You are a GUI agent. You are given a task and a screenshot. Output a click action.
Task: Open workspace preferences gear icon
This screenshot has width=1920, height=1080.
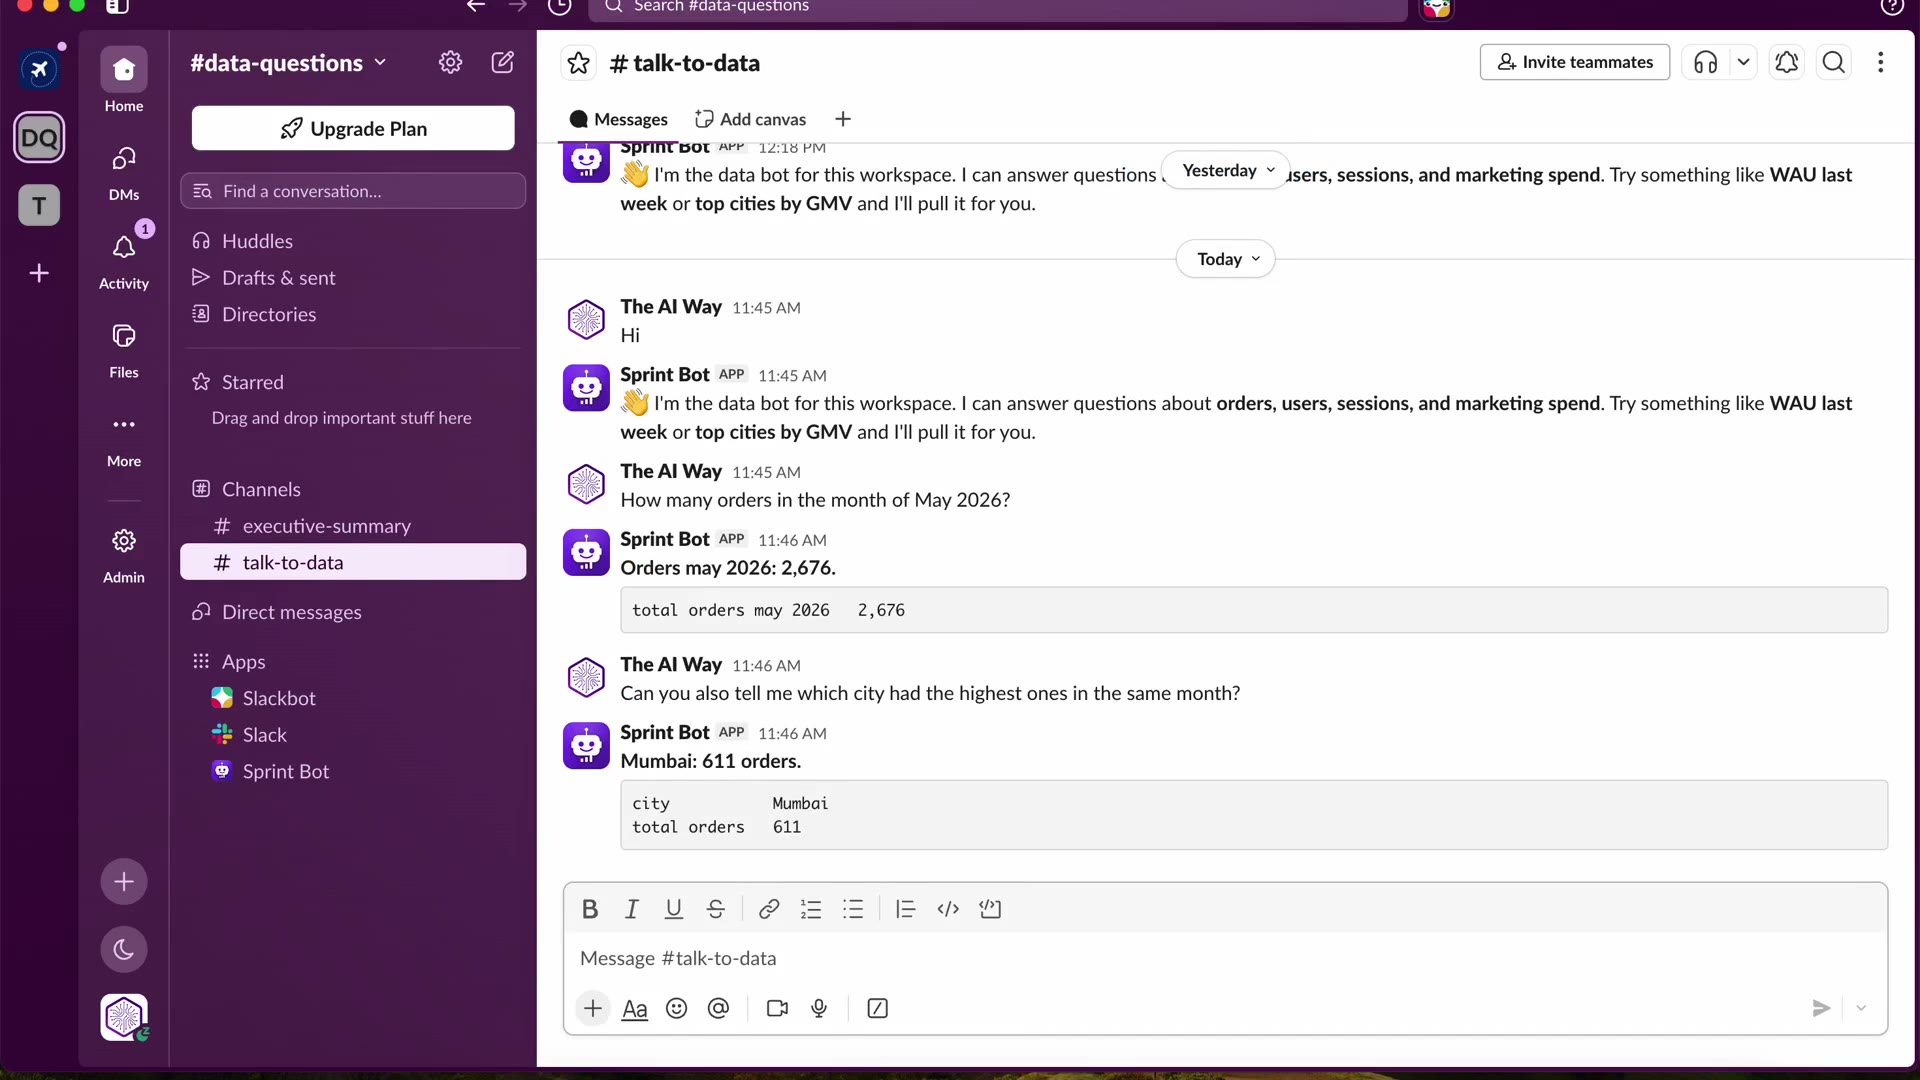[x=451, y=62]
